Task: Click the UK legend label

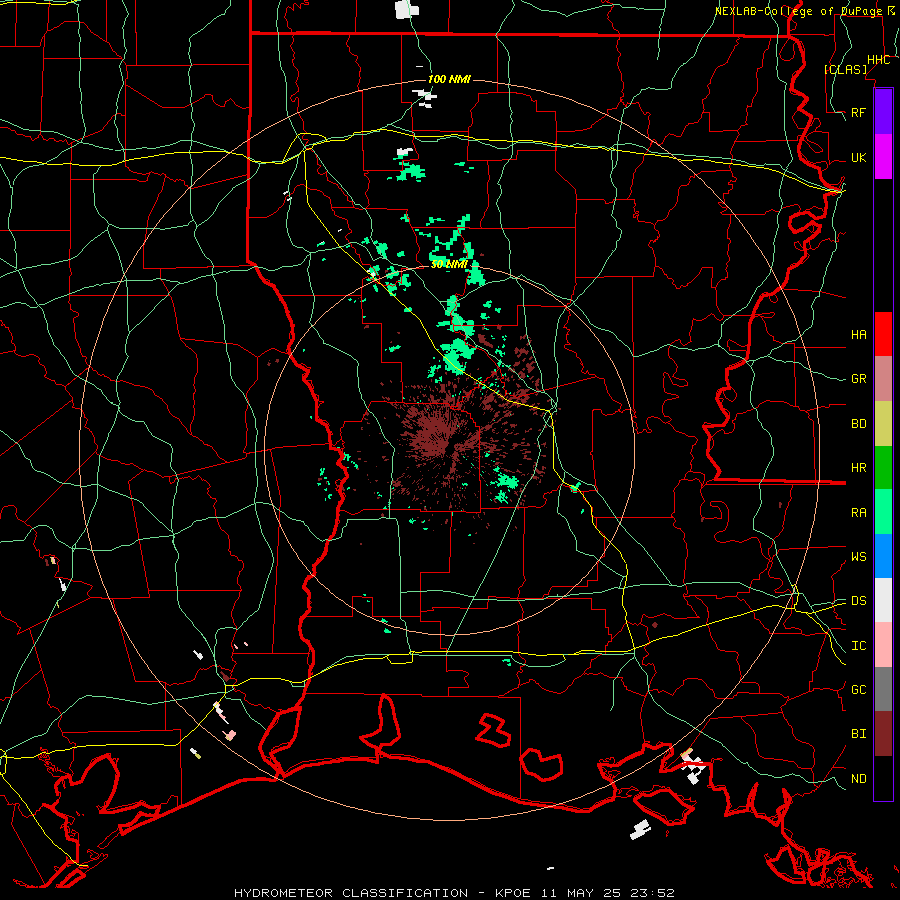Action: (x=858, y=157)
